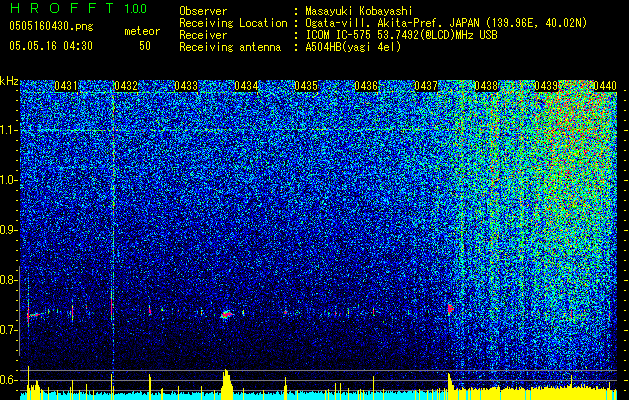Click the 0.6 kHz axis tick label
The image size is (629, 400).
[x=7, y=380]
